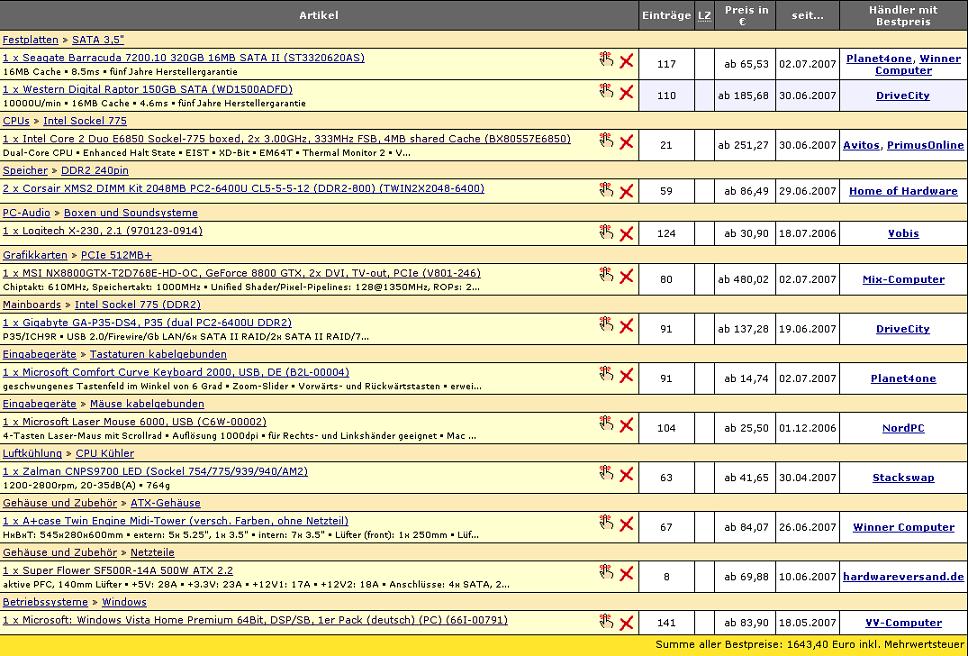Open ATX-Gehäuse category link
This screenshot has height=656, width=968.
[x=165, y=502]
